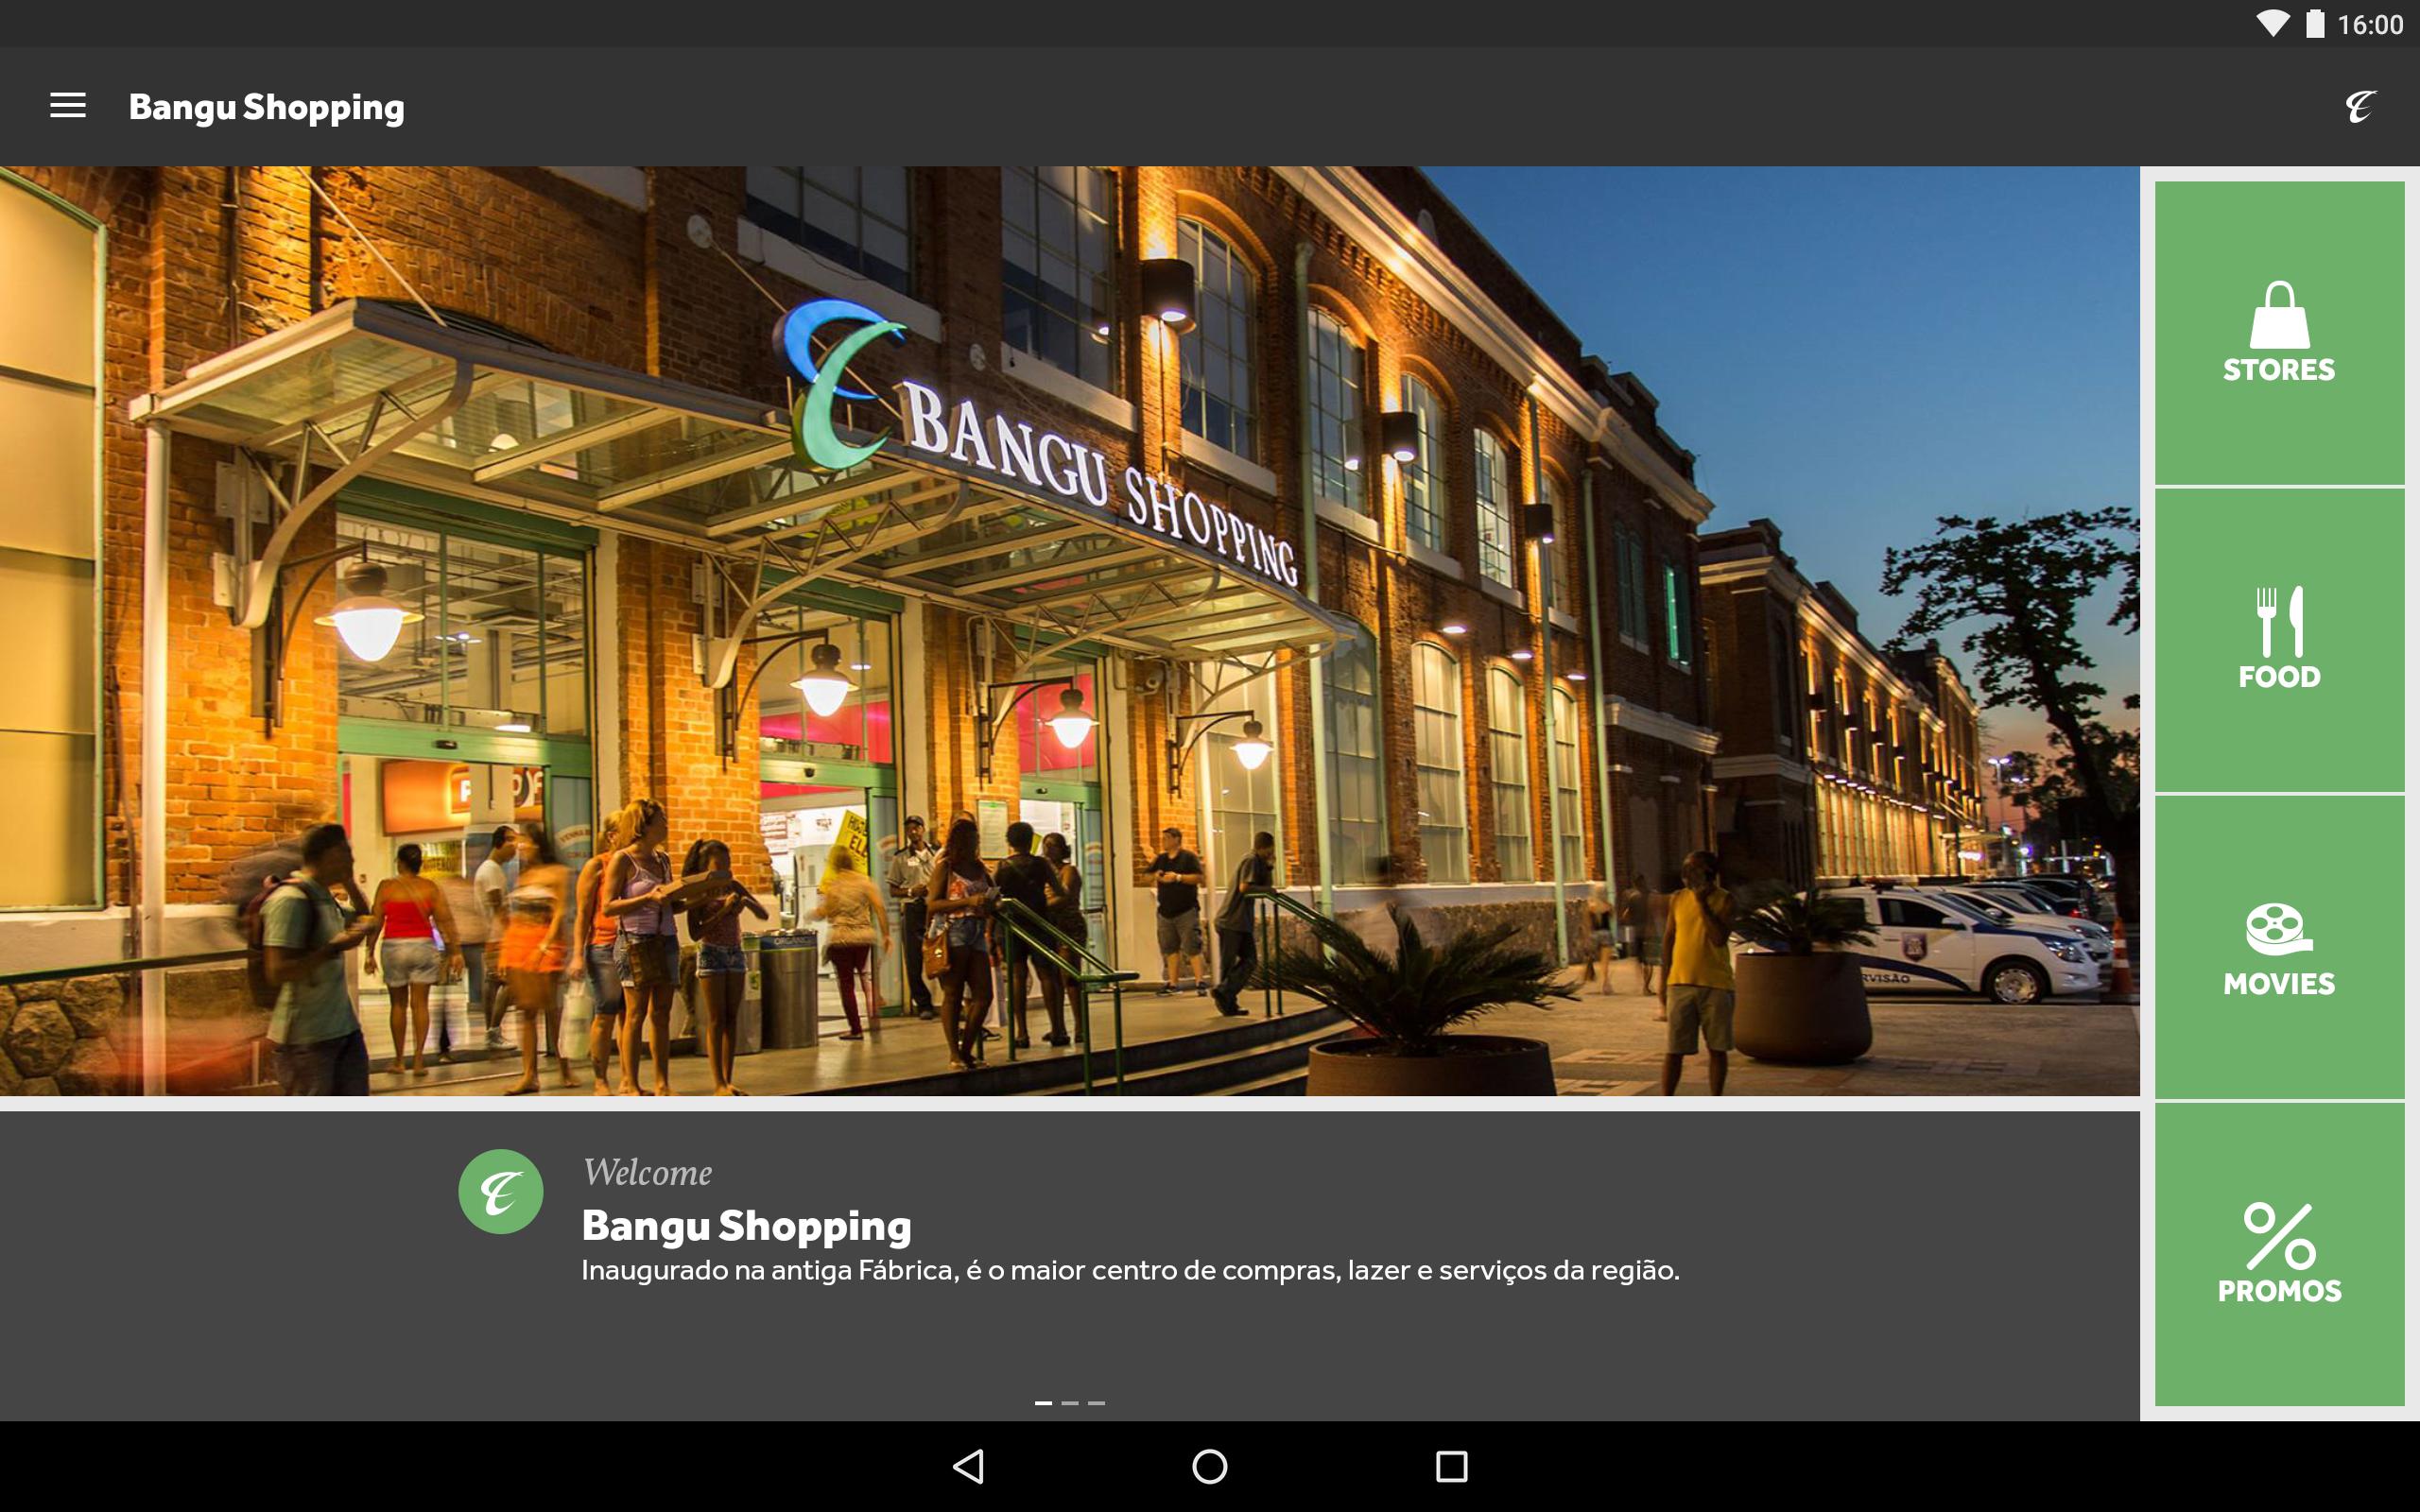This screenshot has height=1512, width=2420.
Task: Tap the Welcome italic label
Action: [648, 1172]
